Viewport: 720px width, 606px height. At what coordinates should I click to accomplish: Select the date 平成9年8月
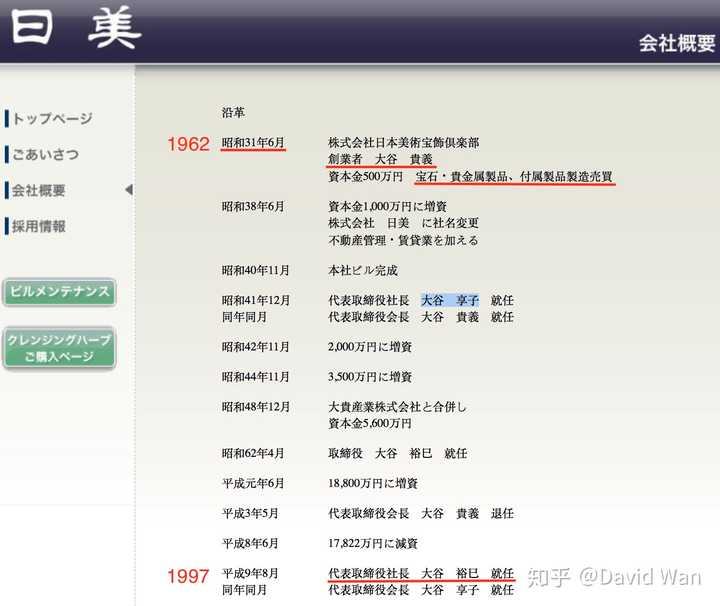pyautogui.click(x=250, y=573)
